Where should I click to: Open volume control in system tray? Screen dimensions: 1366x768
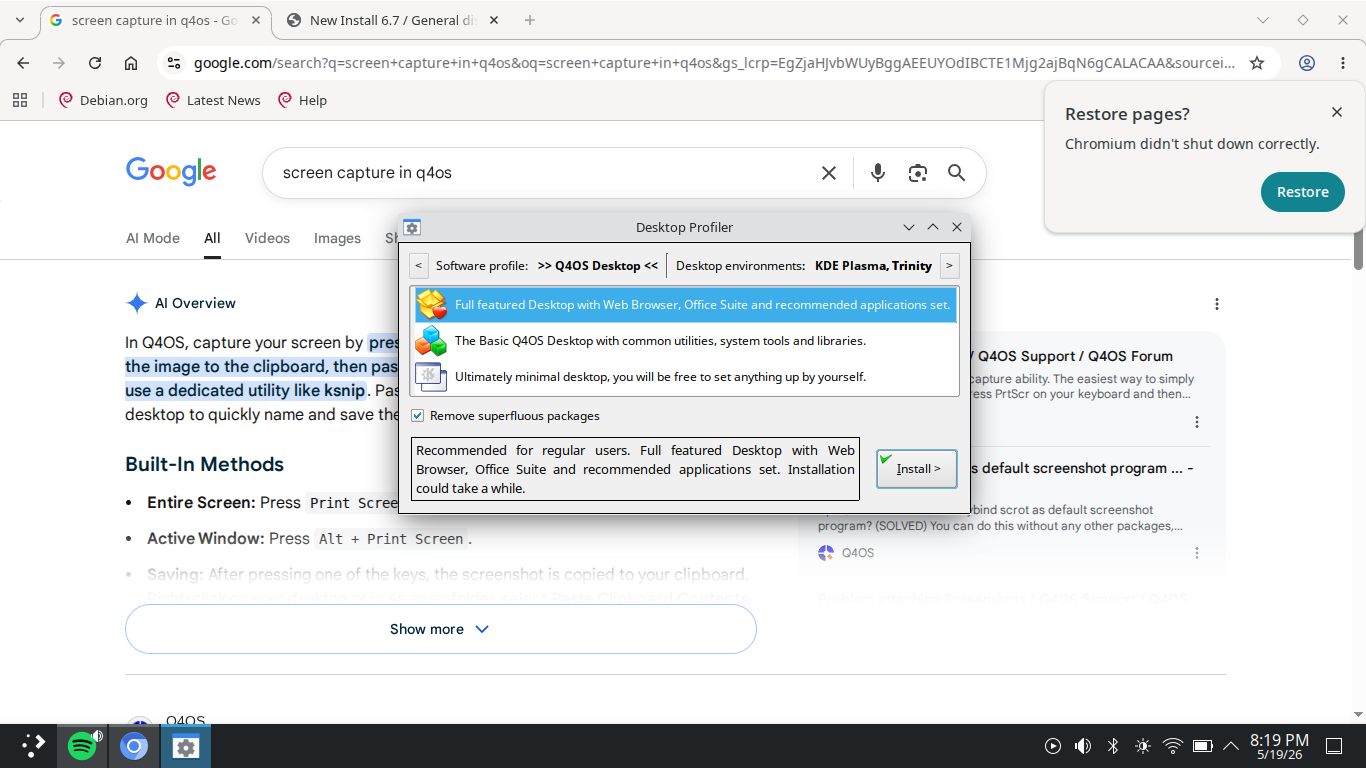[x=1083, y=746]
